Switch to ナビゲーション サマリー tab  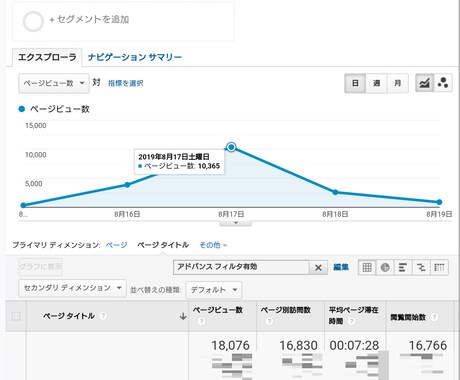coord(135,57)
